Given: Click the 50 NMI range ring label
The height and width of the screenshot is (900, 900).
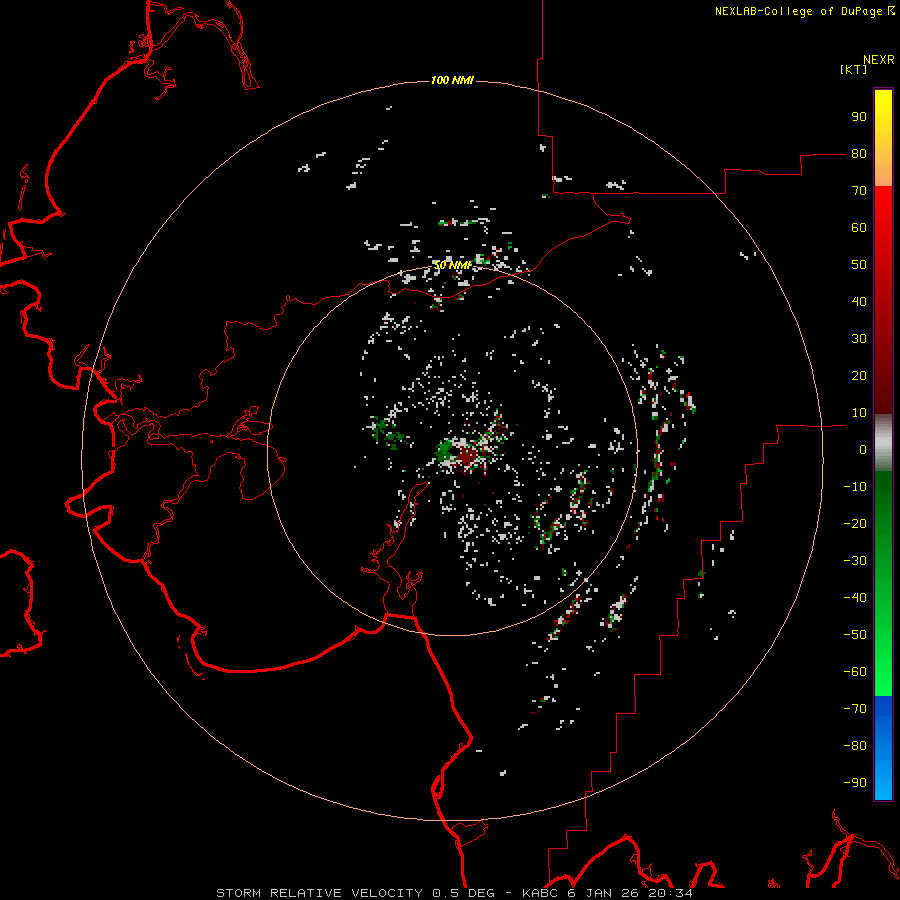Looking at the screenshot, I should tap(452, 265).
